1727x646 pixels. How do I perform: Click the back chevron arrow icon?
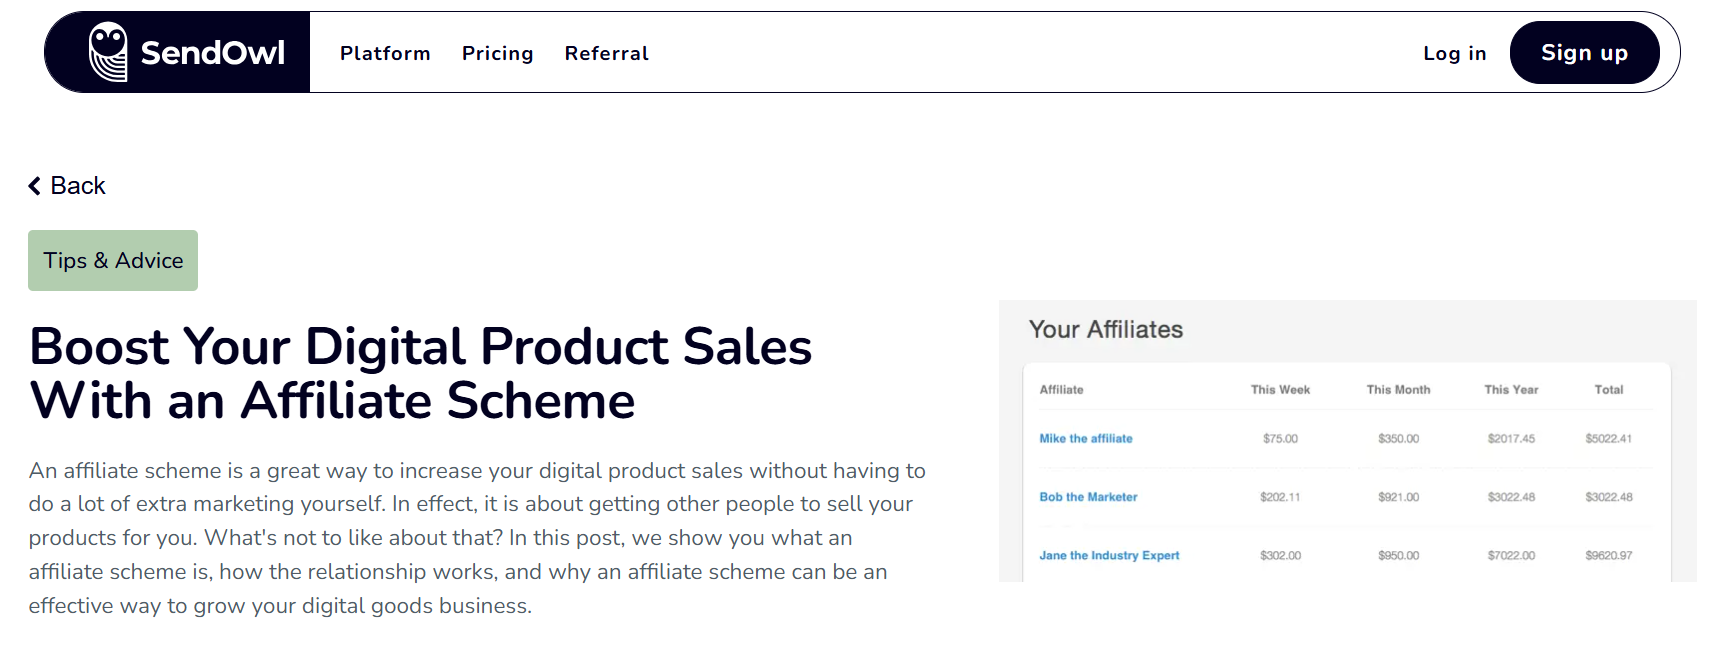[33, 185]
